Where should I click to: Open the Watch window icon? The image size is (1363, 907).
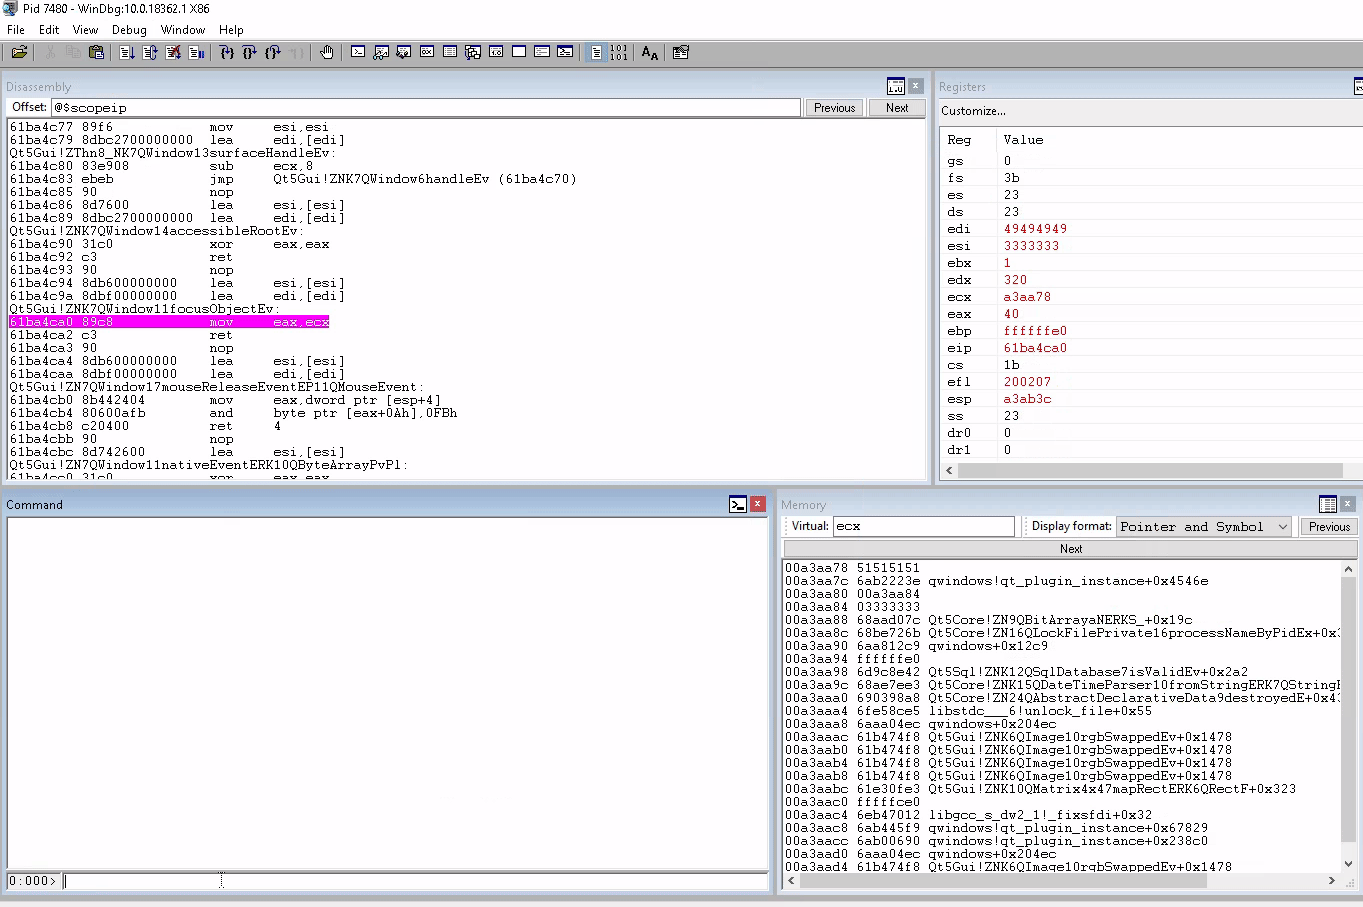(381, 52)
